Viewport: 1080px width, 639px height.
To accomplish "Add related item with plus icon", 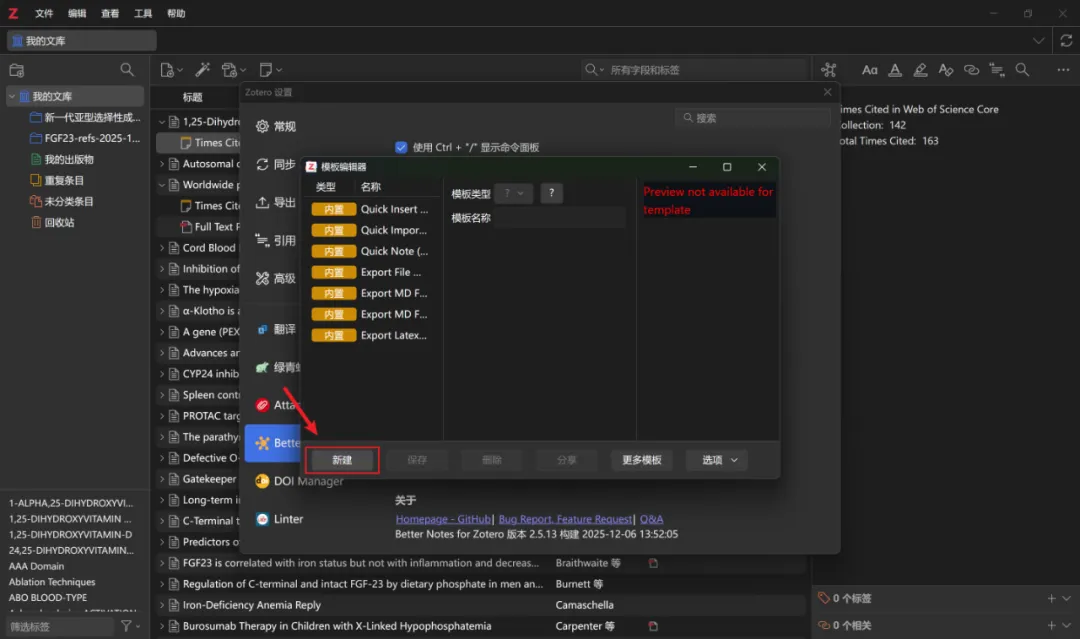I will [1051, 625].
